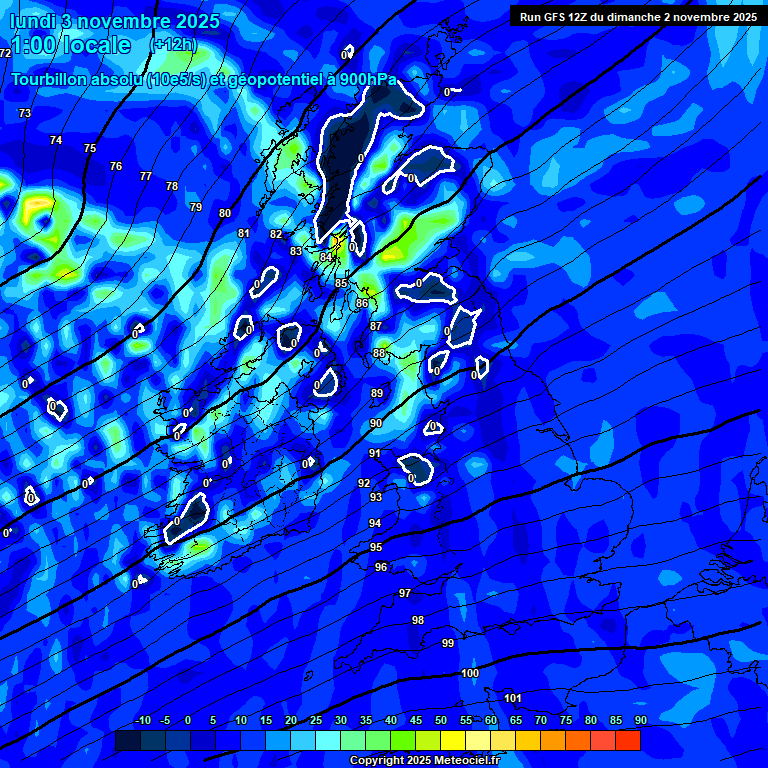
Task: Click the contour label 73 near the left edge
Action: (25, 114)
